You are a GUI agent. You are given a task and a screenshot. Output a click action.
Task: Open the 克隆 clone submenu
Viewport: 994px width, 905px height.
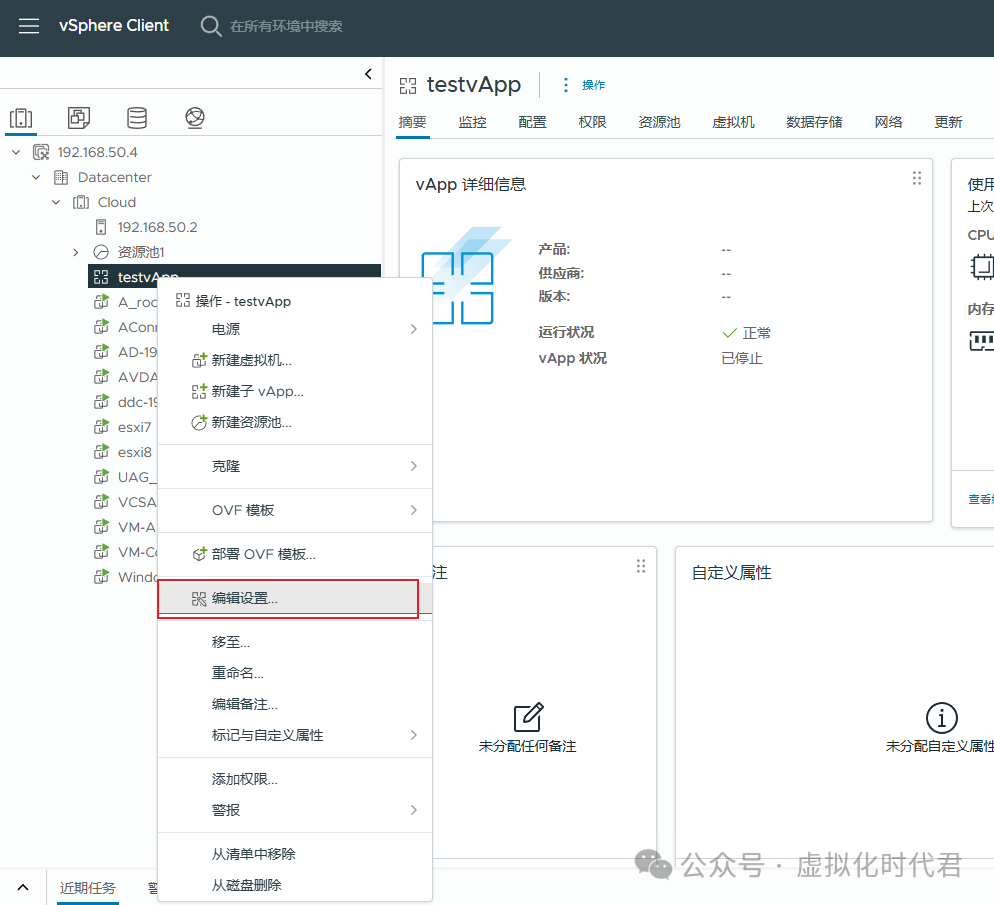click(295, 466)
